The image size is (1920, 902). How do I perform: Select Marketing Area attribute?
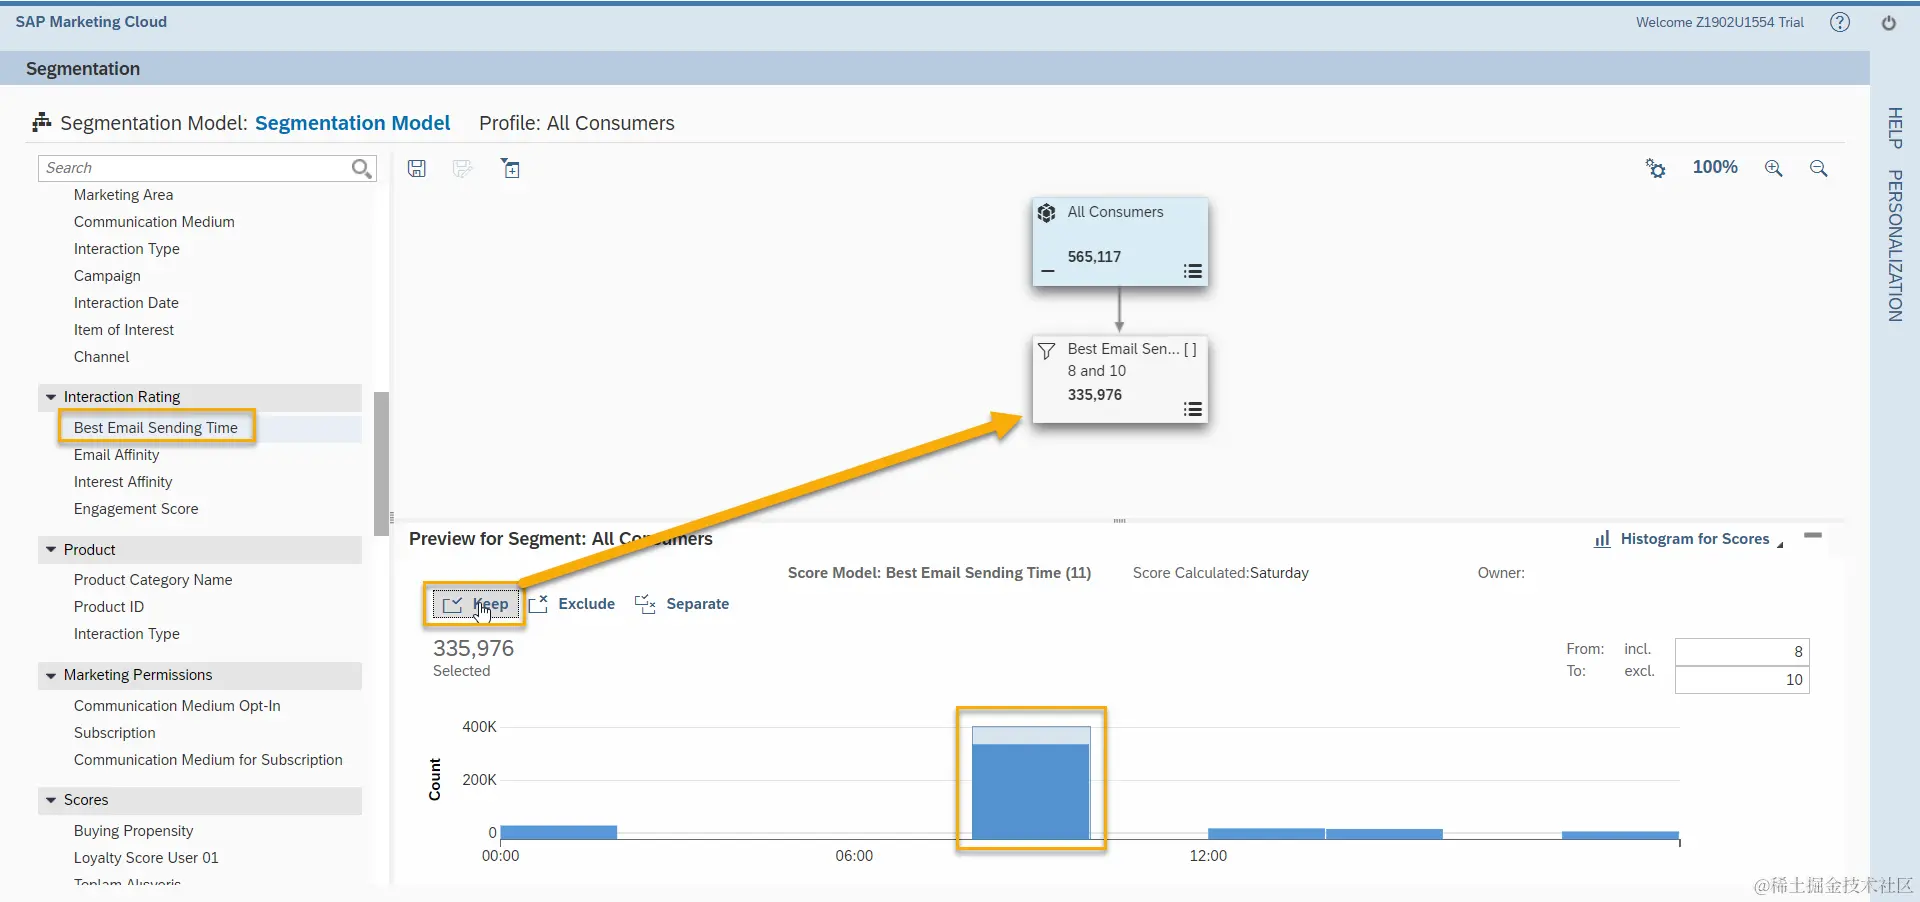click(123, 195)
